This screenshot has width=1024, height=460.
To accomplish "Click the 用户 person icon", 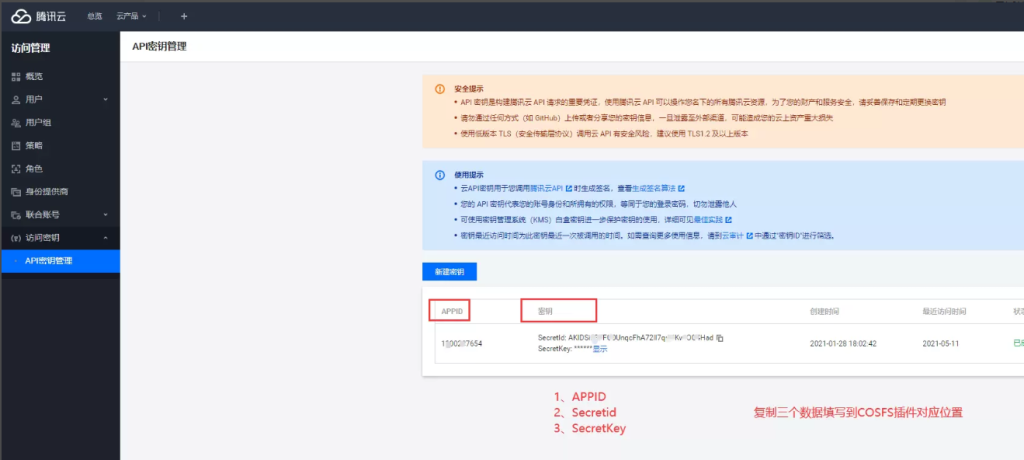I will [16, 99].
